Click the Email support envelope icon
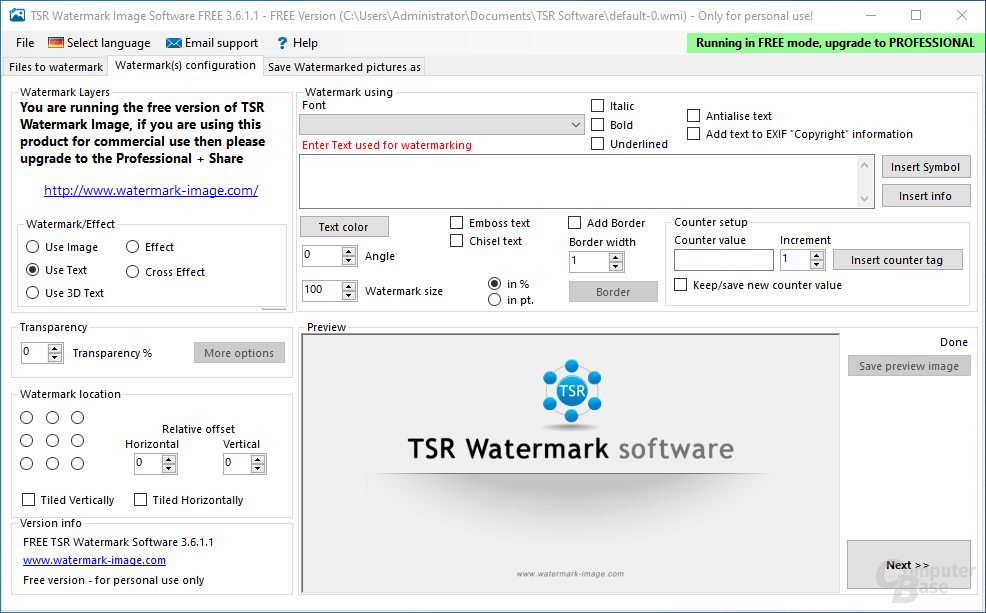986x613 pixels. coord(174,43)
